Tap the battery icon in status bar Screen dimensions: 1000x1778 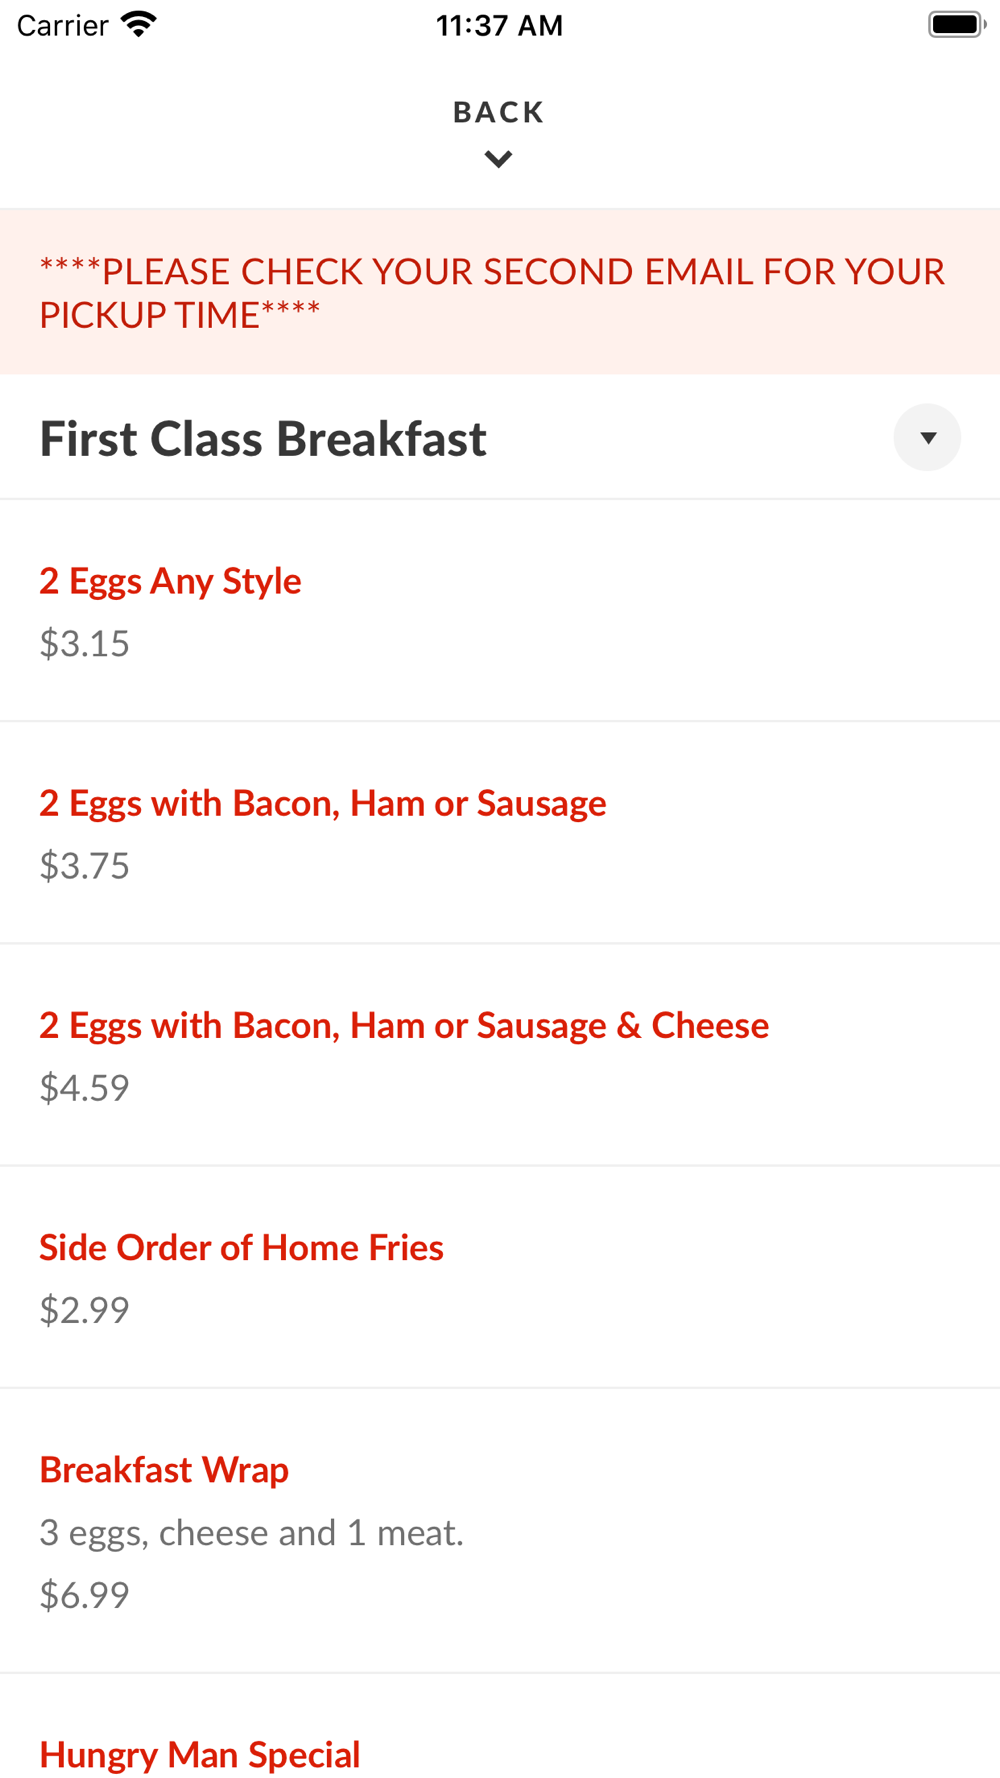click(x=956, y=25)
